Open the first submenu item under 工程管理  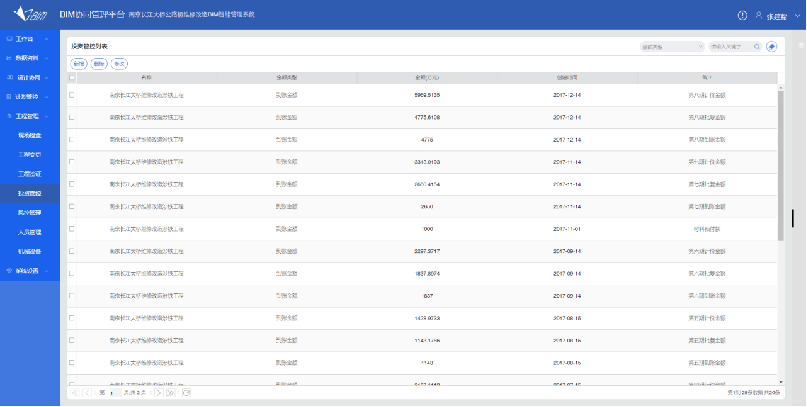coord(30,135)
